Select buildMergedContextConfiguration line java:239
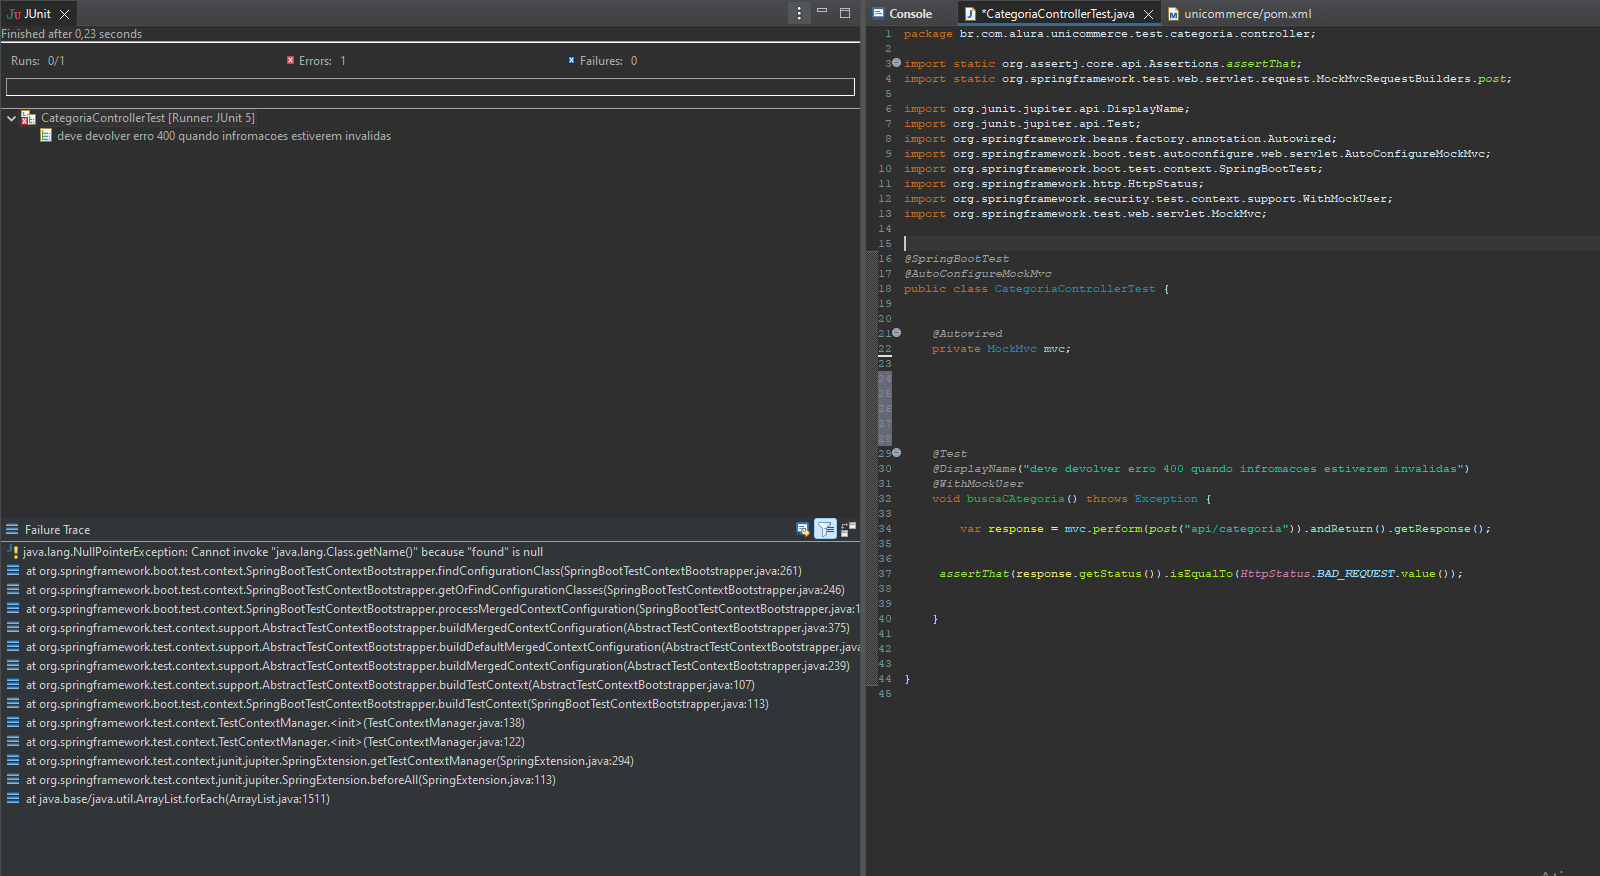The height and width of the screenshot is (876, 1600). pos(438,666)
